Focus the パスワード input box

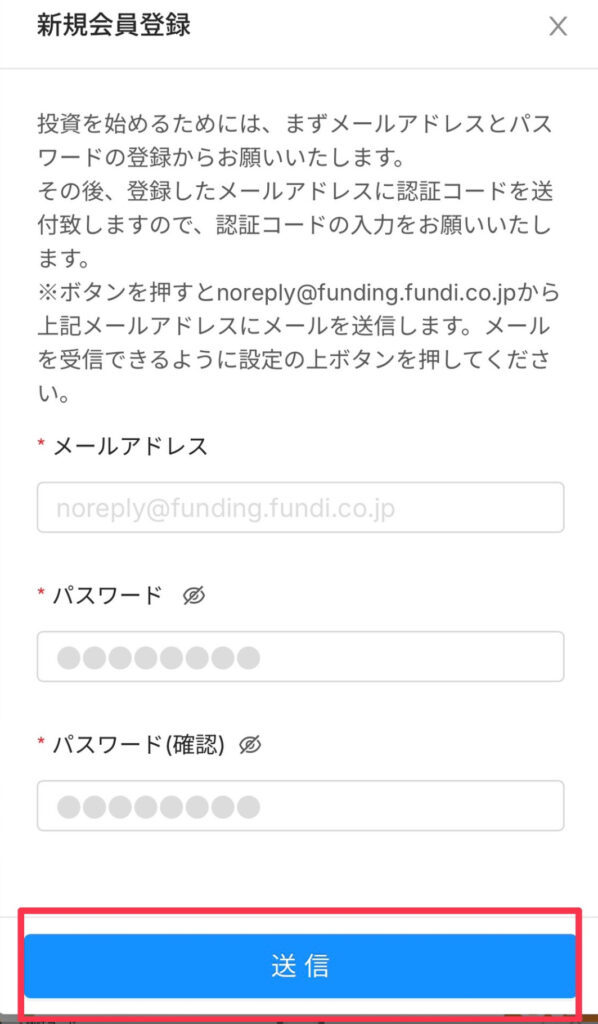pyautogui.click(x=300, y=656)
